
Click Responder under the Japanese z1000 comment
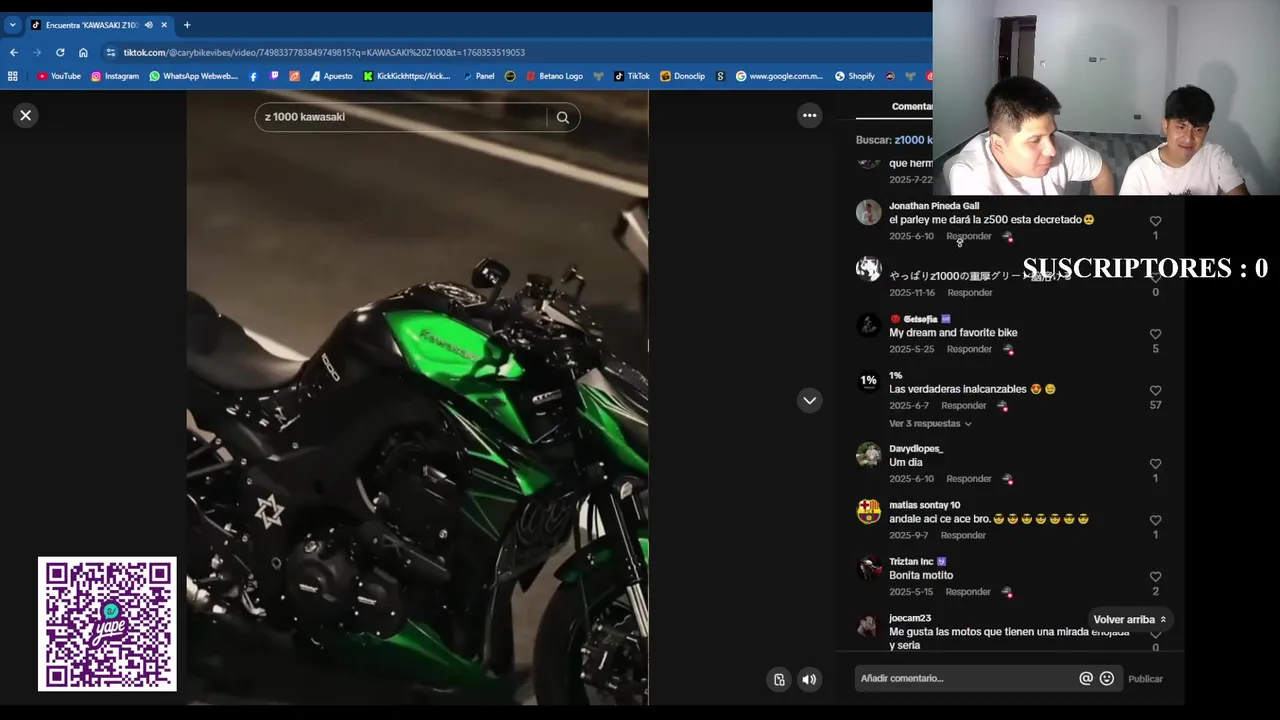coord(970,293)
